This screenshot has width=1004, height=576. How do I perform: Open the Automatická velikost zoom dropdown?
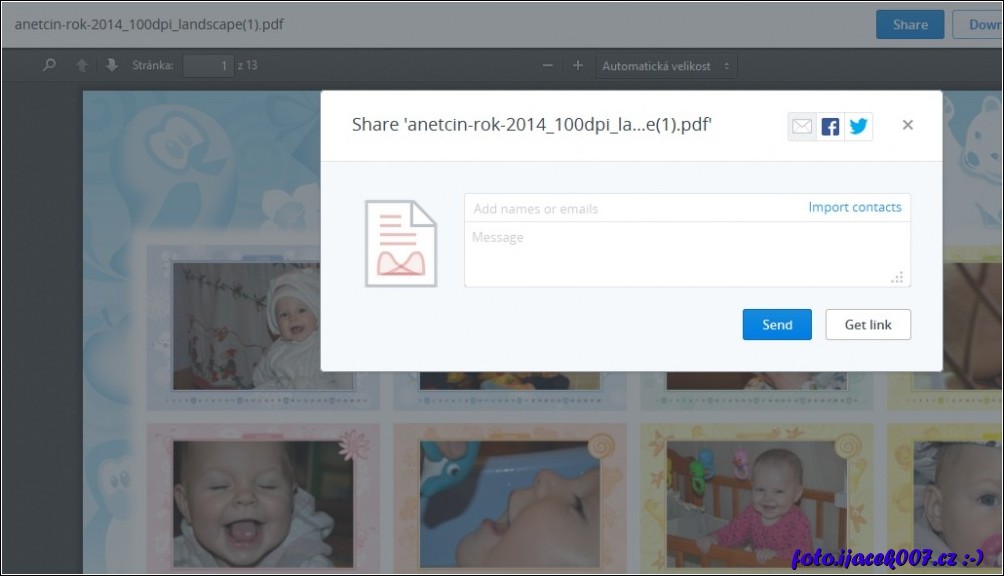click(665, 66)
